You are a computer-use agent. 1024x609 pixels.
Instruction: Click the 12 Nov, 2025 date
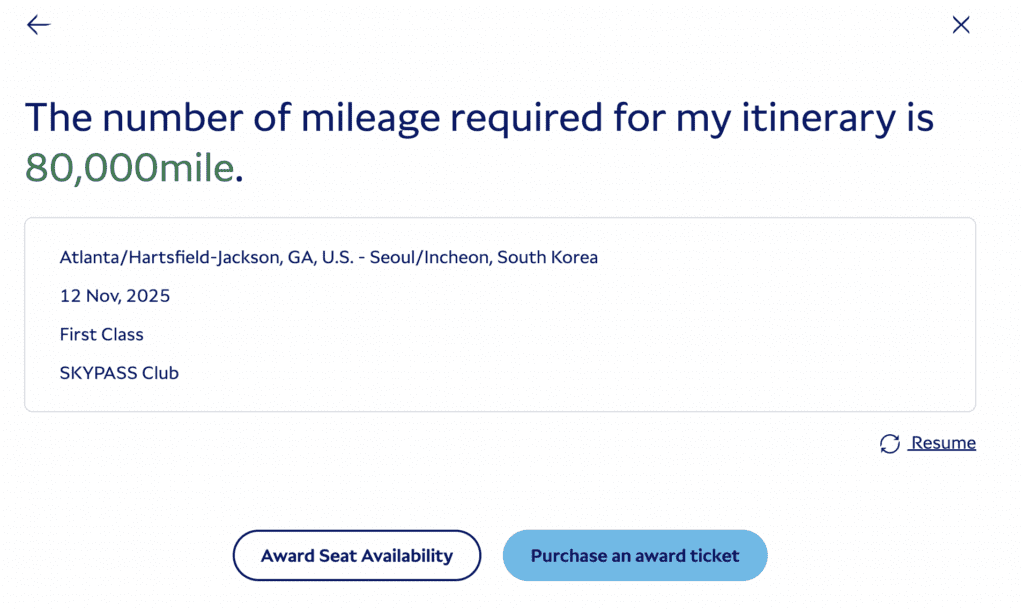pos(115,296)
